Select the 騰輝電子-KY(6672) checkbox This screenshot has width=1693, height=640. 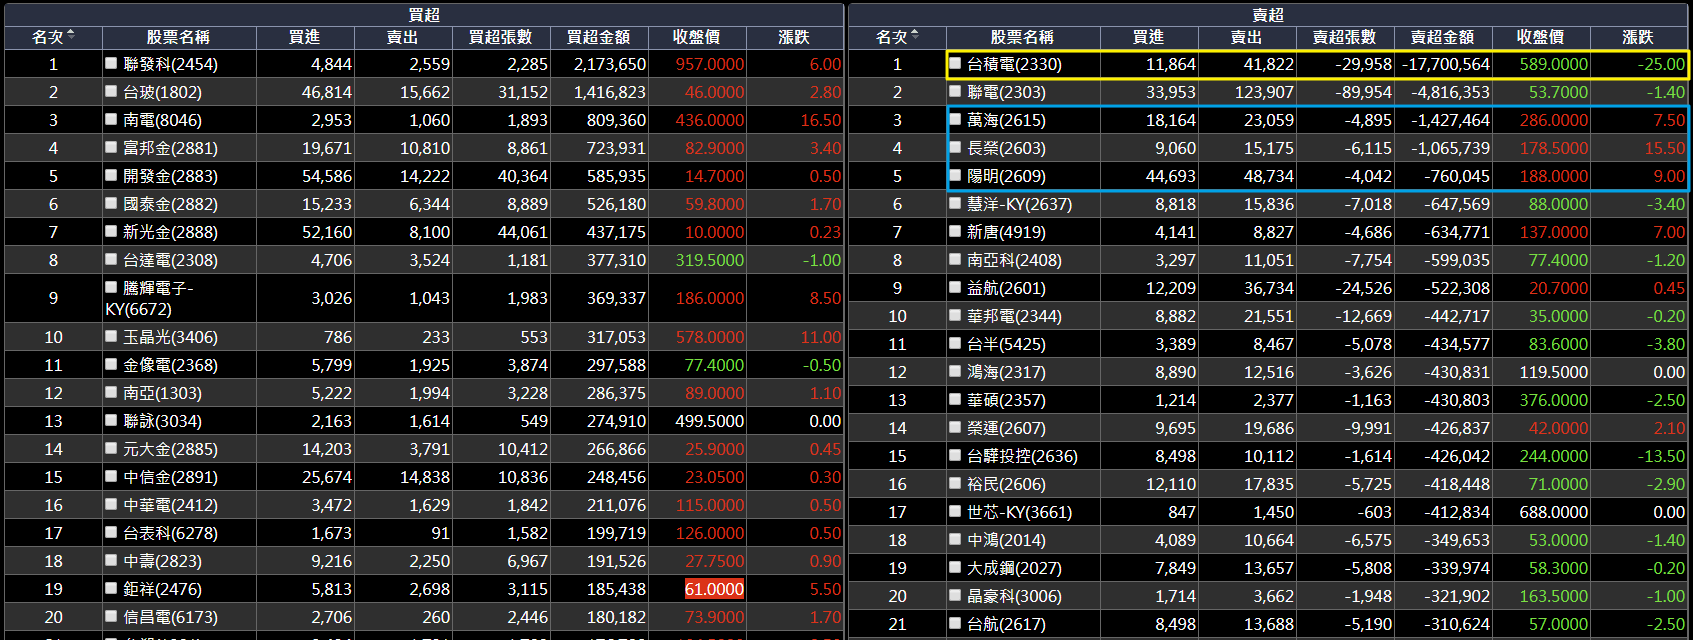pos(111,287)
